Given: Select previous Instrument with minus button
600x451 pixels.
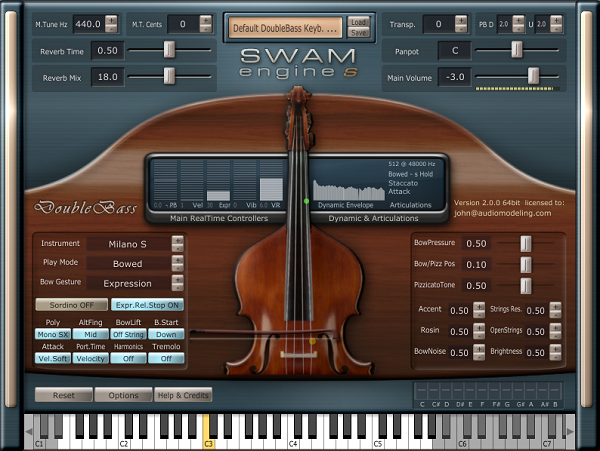Looking at the screenshot, I should [x=178, y=248].
